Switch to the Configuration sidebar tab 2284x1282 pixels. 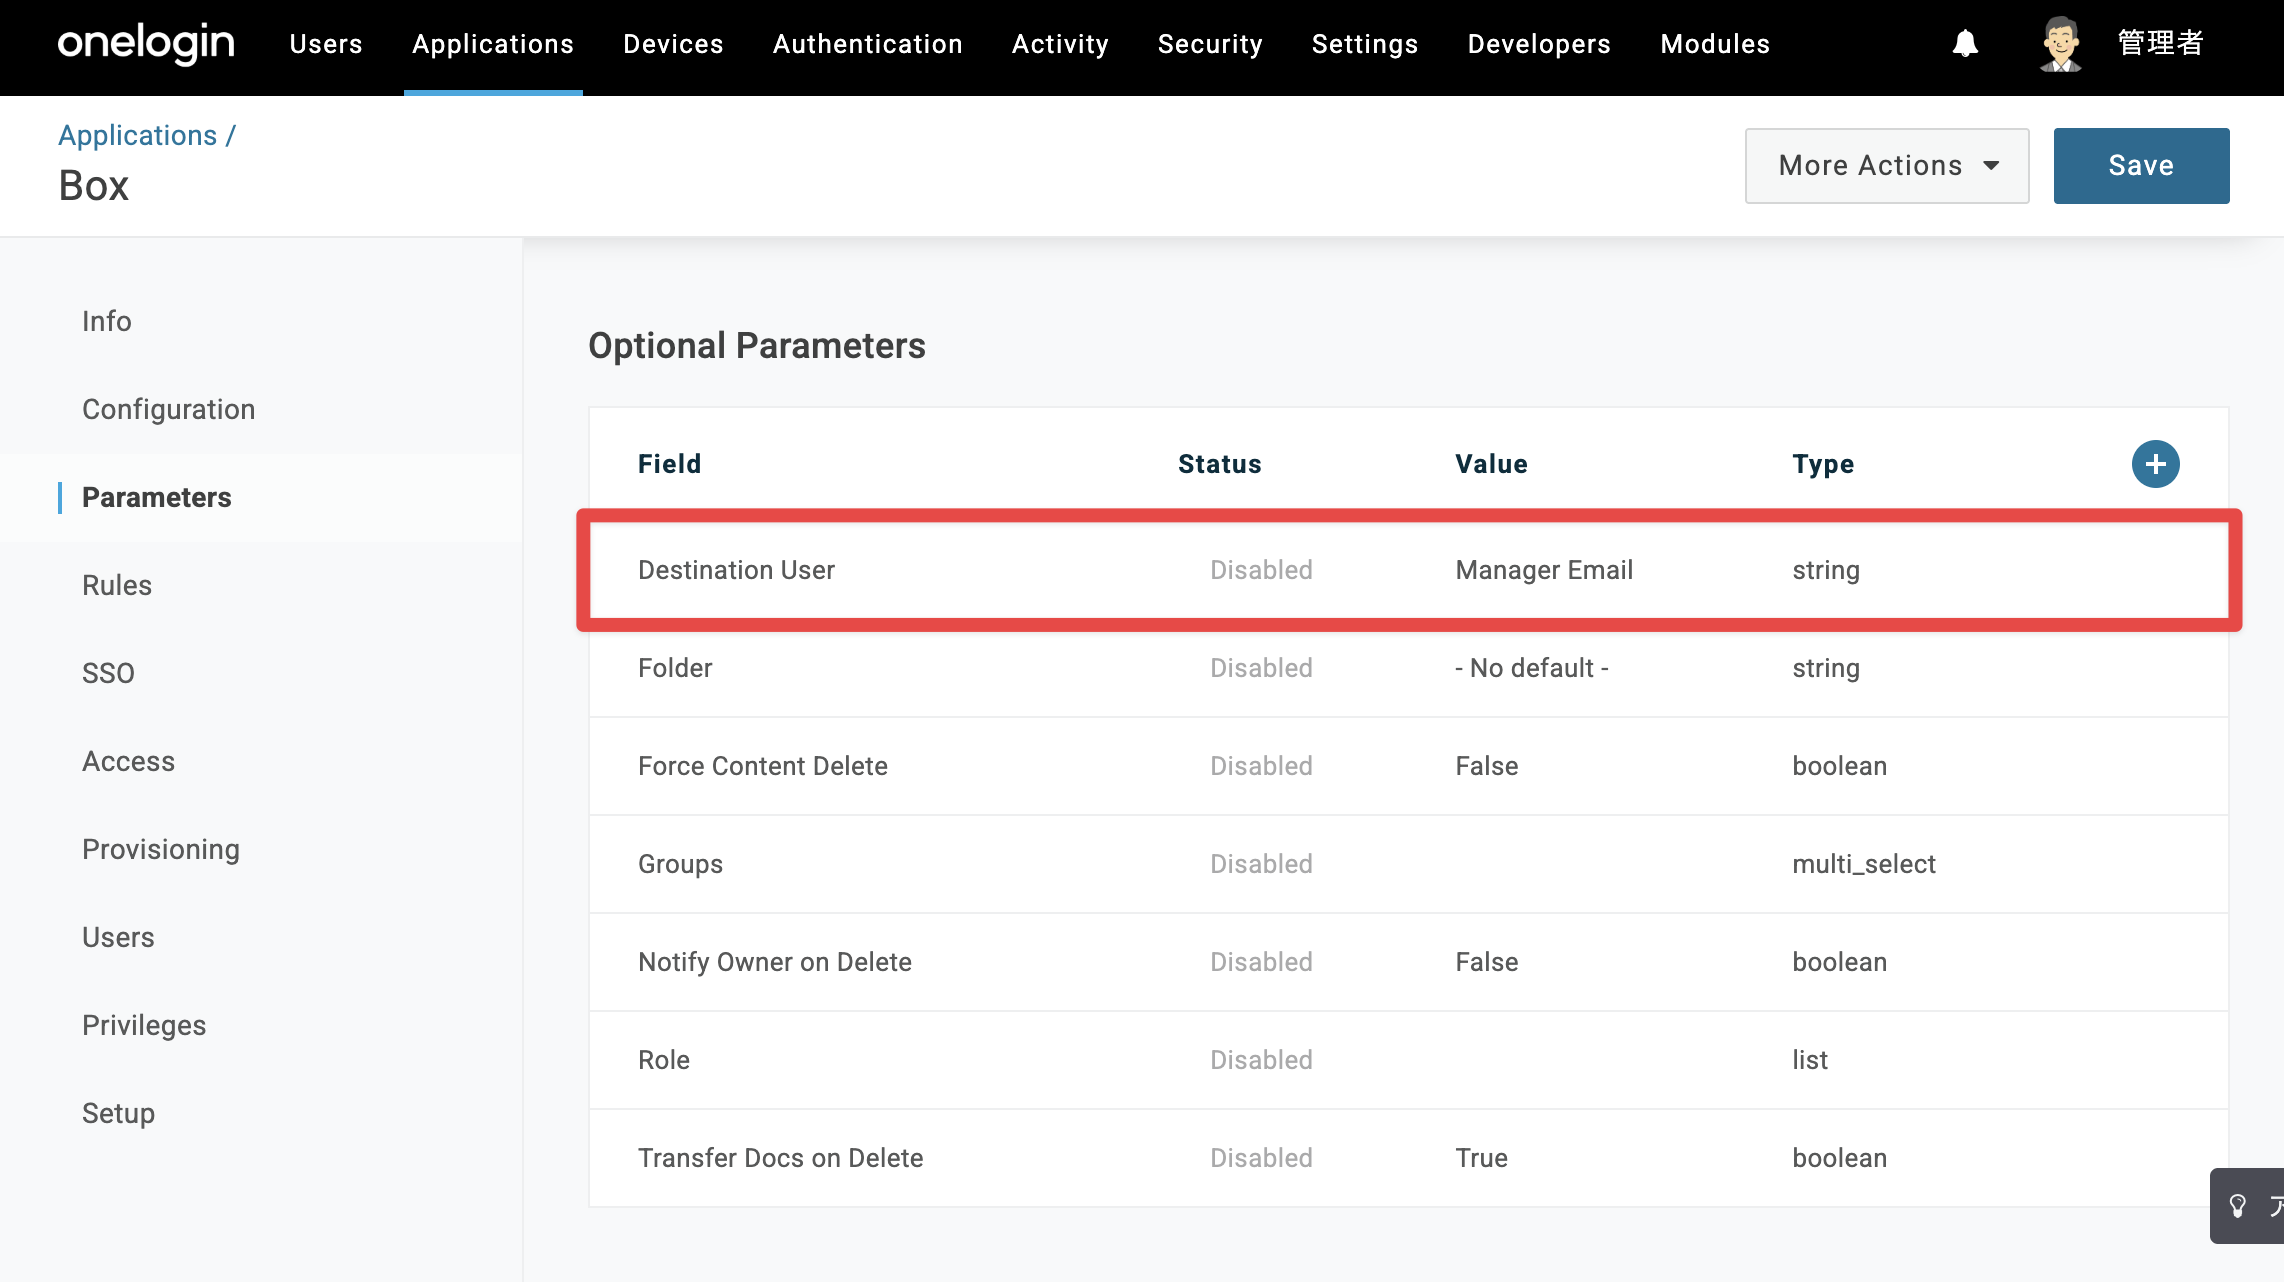coord(169,409)
